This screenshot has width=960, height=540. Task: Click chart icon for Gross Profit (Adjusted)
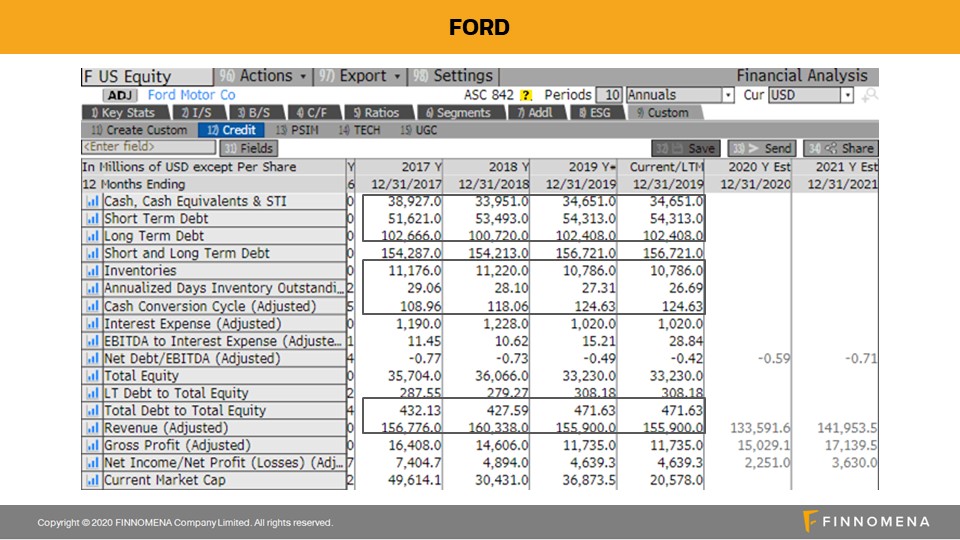click(x=93, y=445)
